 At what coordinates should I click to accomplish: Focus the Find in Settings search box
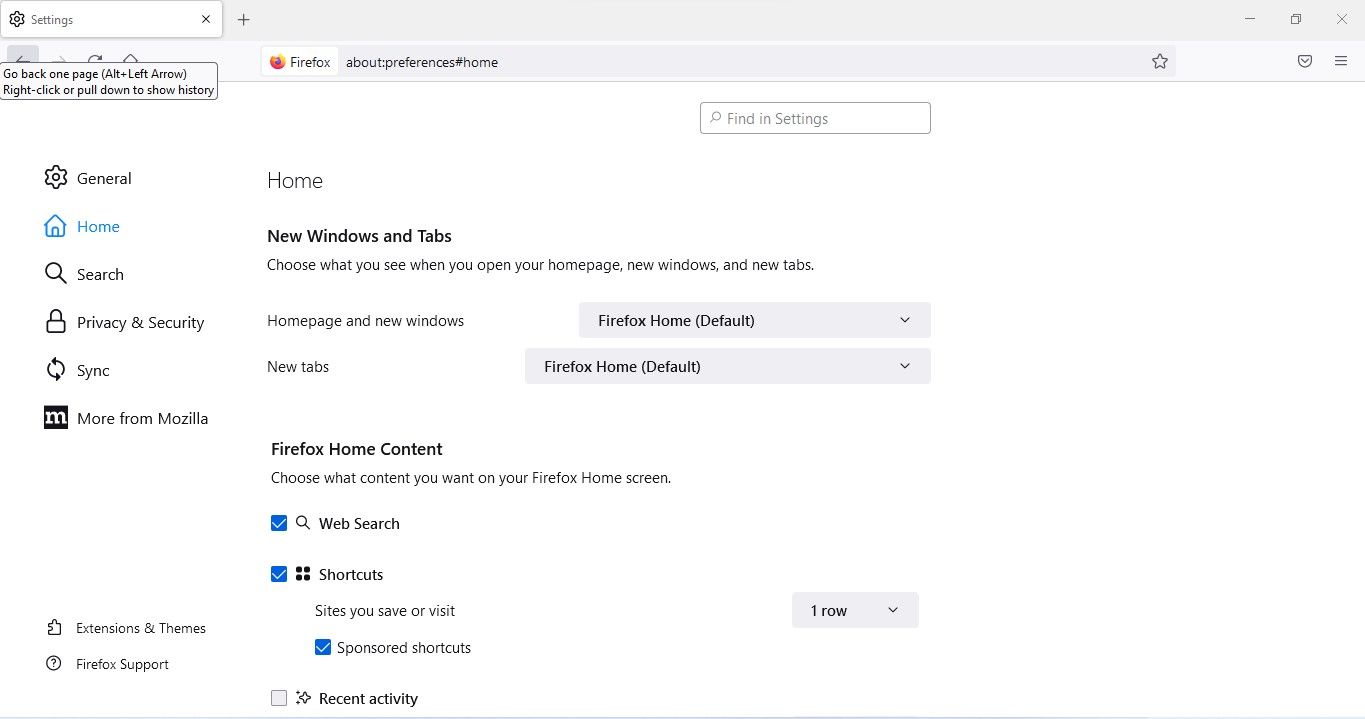click(815, 118)
